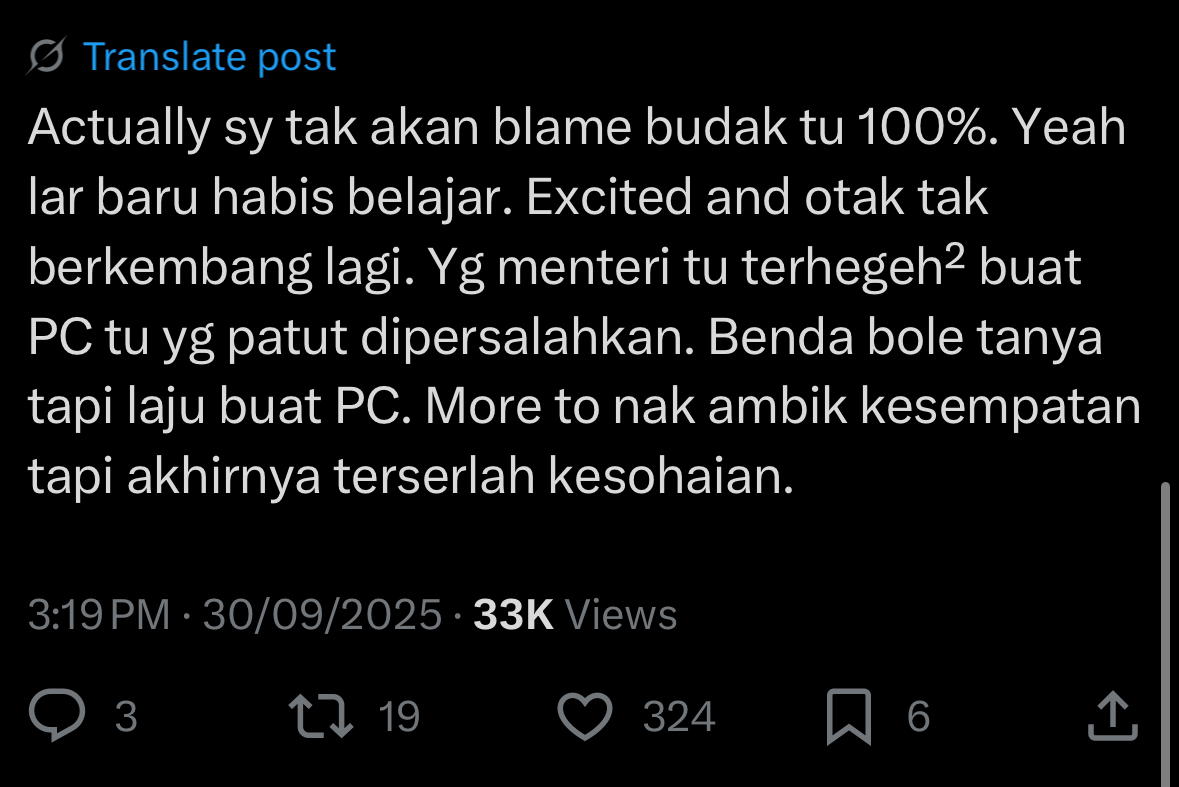Image resolution: width=1179 pixels, height=787 pixels.
Task: Click the Grok icon beside Translate post
Action: click(x=47, y=56)
